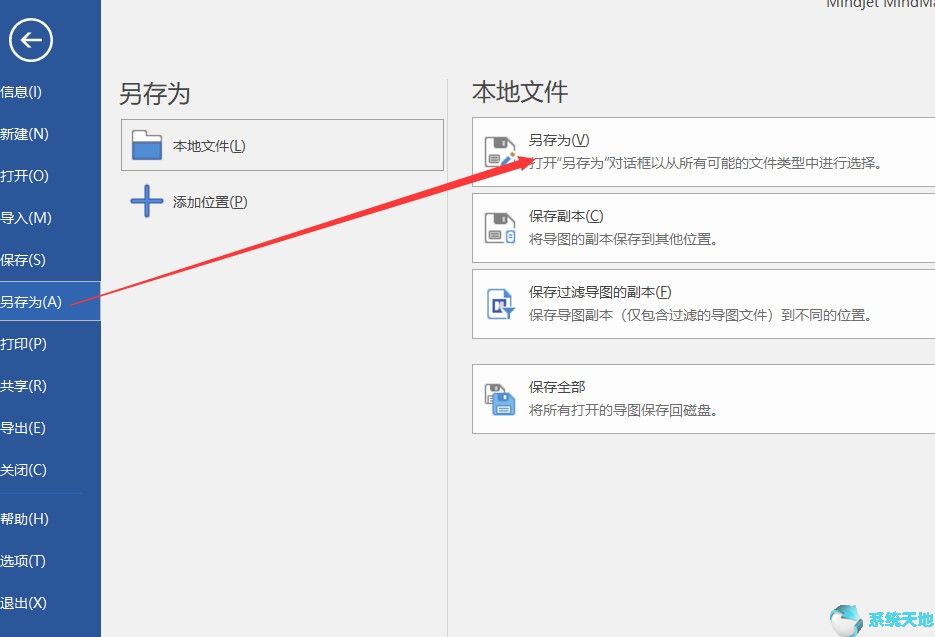Click the 保存全部 save-all disk icon
Image resolution: width=935 pixels, height=637 pixels.
pyautogui.click(x=499, y=397)
